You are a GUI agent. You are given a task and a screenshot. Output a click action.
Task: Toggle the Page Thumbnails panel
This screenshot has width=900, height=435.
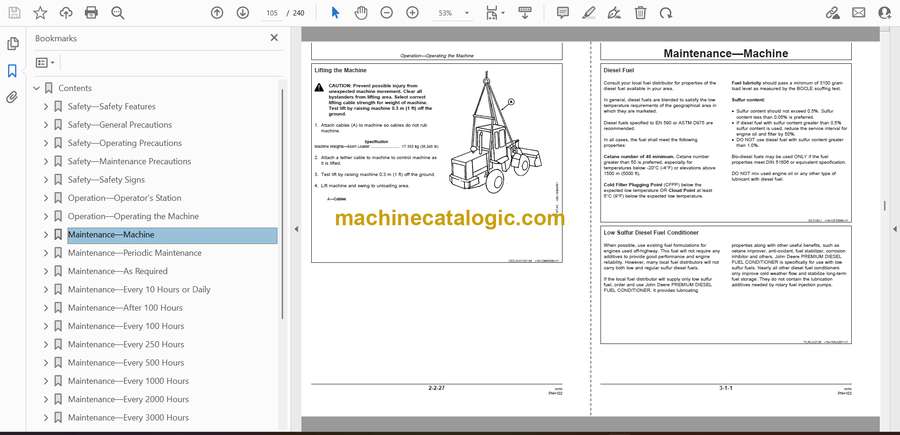click(x=12, y=44)
